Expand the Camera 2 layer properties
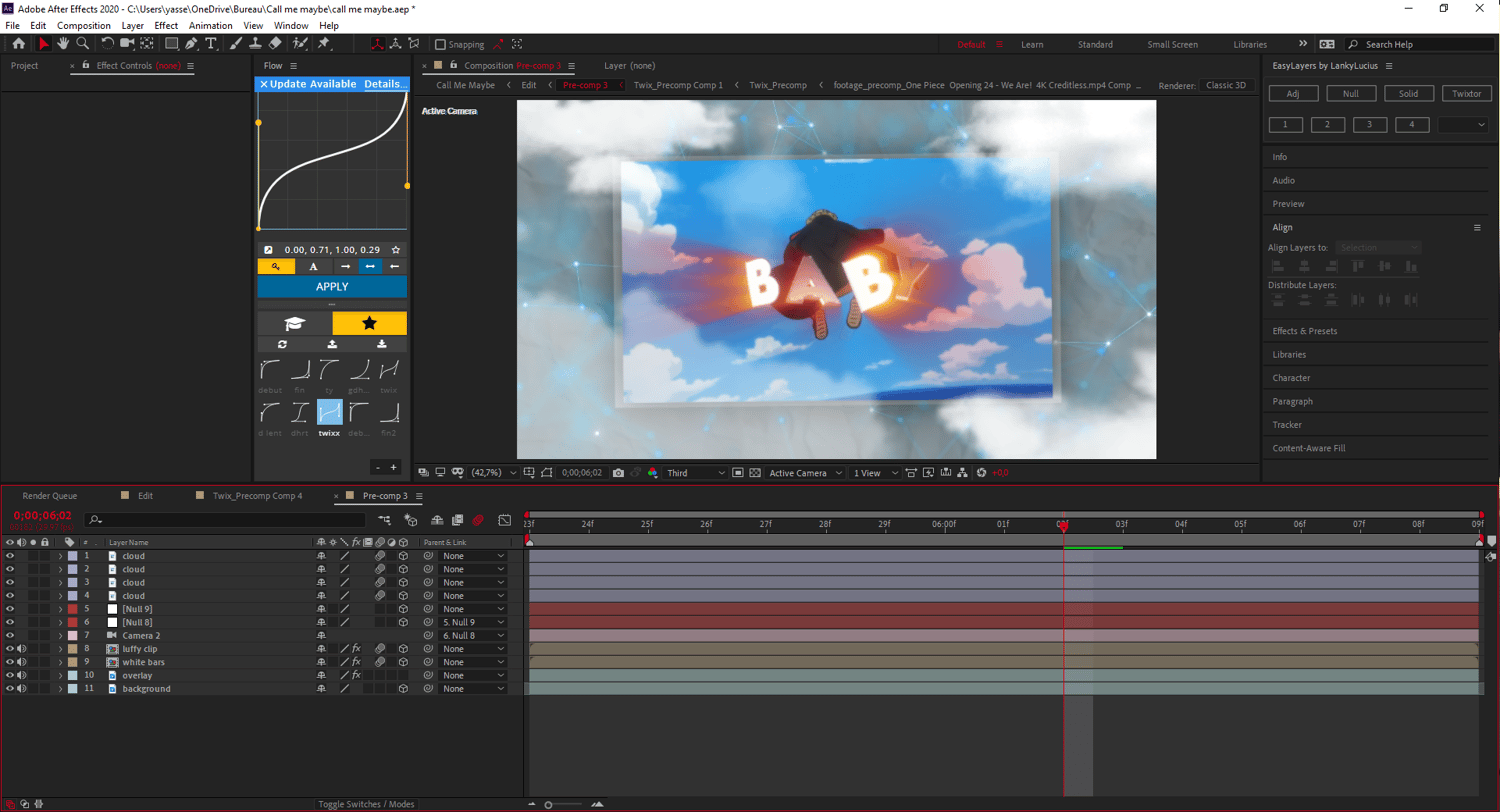 coord(60,635)
